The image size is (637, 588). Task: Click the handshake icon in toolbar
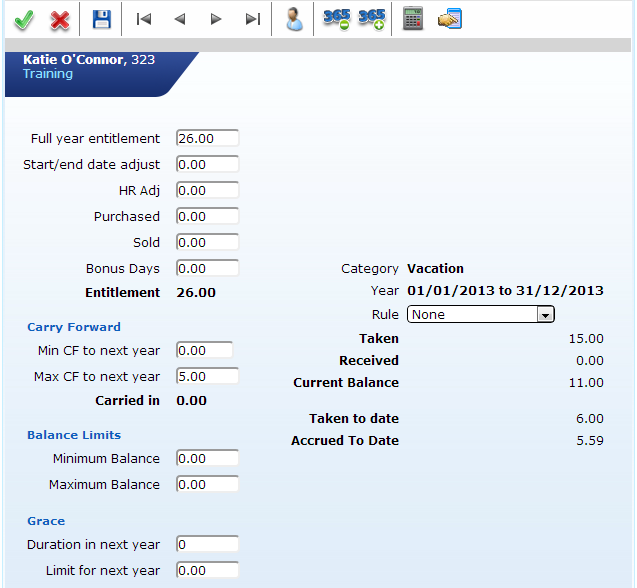coord(449,19)
